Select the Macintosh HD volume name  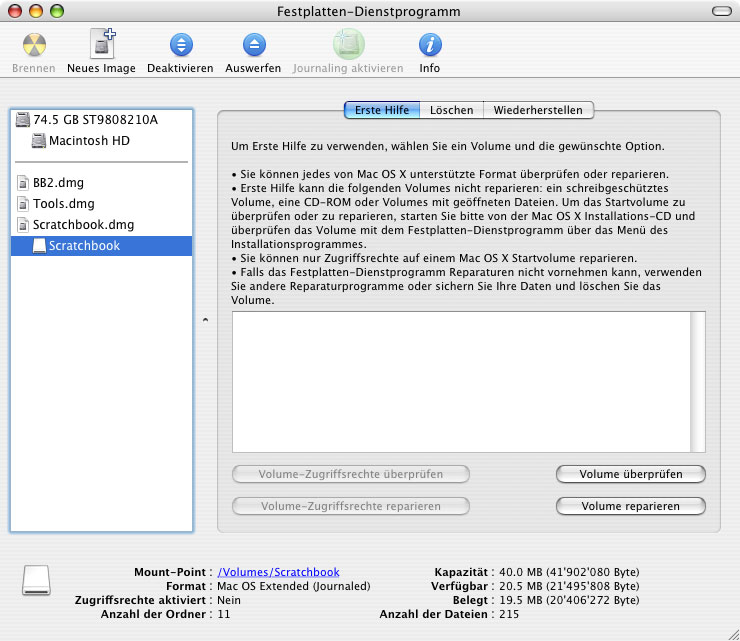pyautogui.click(x=89, y=141)
